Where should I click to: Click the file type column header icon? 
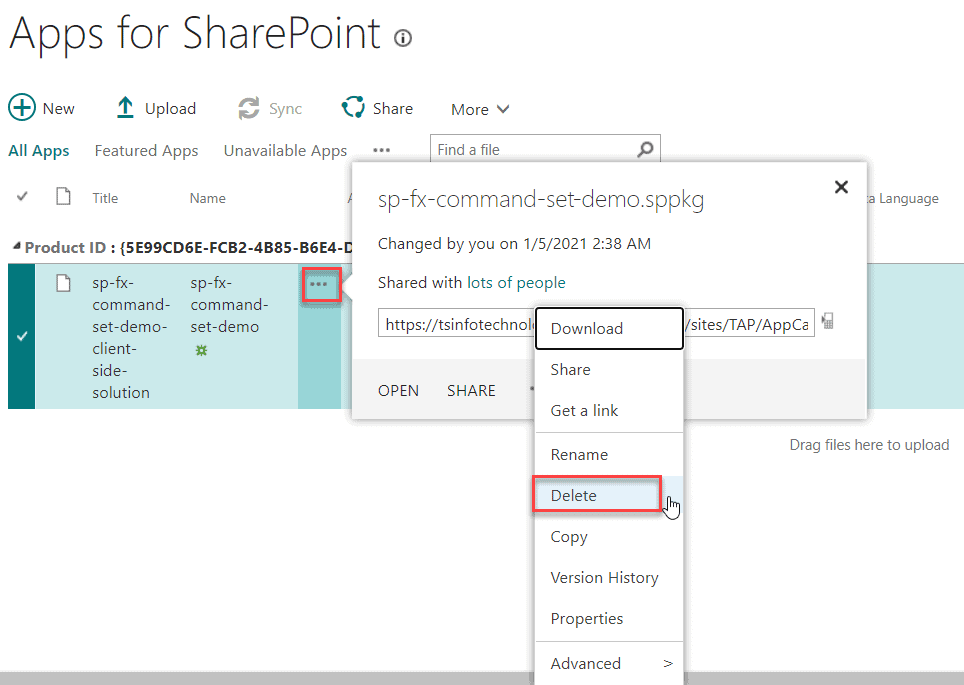(x=63, y=197)
